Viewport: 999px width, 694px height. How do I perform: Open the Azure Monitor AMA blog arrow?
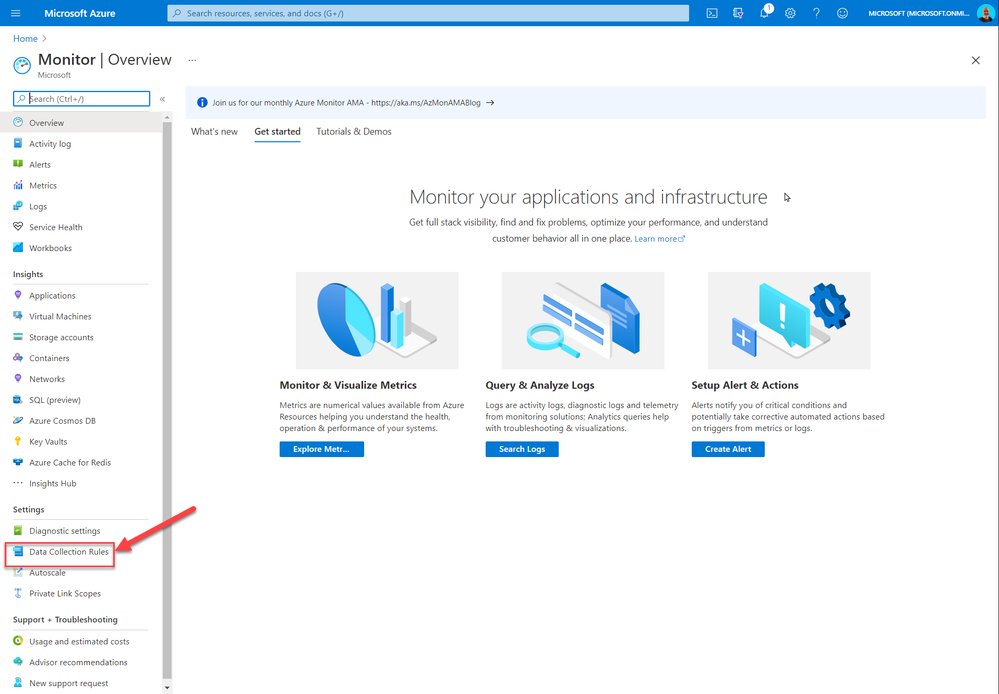click(x=490, y=103)
